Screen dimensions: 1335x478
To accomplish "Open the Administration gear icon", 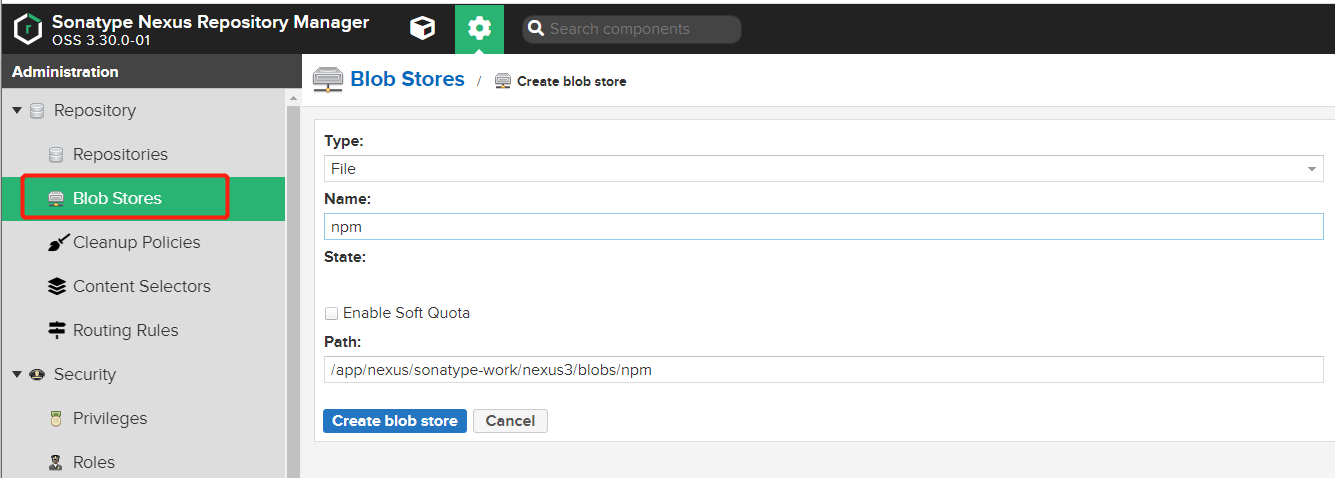I will pyautogui.click(x=479, y=28).
